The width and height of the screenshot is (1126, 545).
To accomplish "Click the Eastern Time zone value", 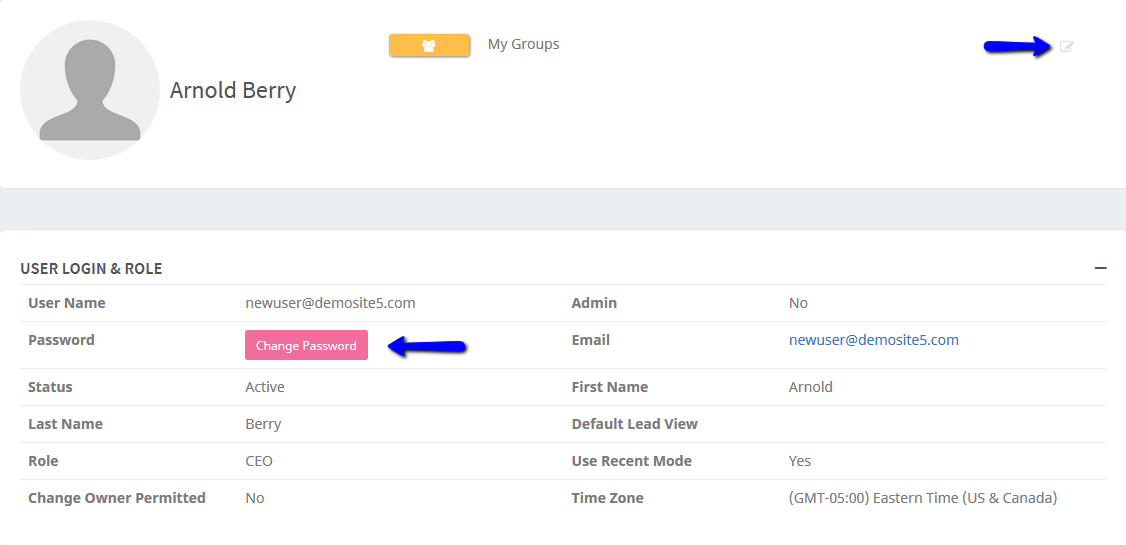I will pos(923,498).
